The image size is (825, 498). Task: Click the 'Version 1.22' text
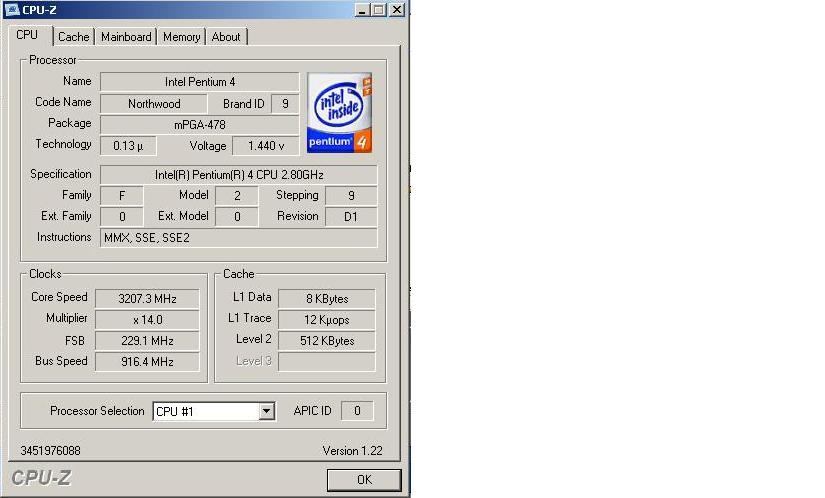coord(352,451)
